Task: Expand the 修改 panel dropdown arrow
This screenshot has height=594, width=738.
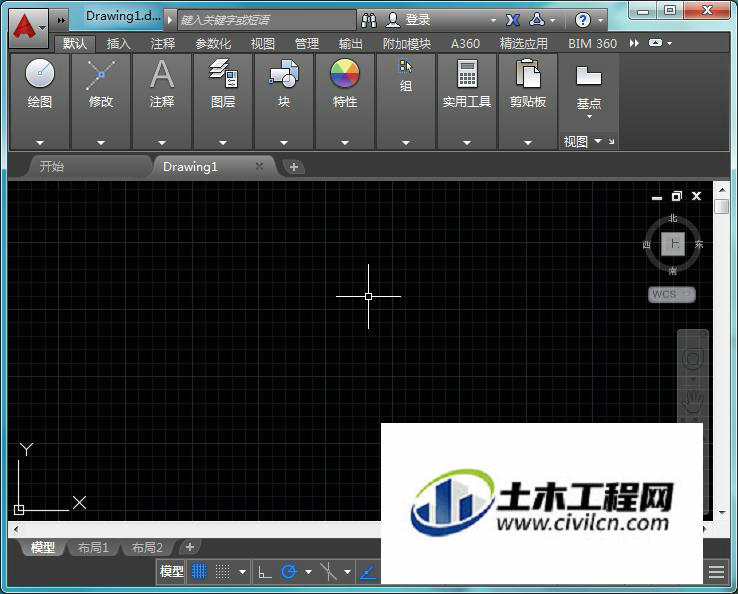Action: point(101,142)
